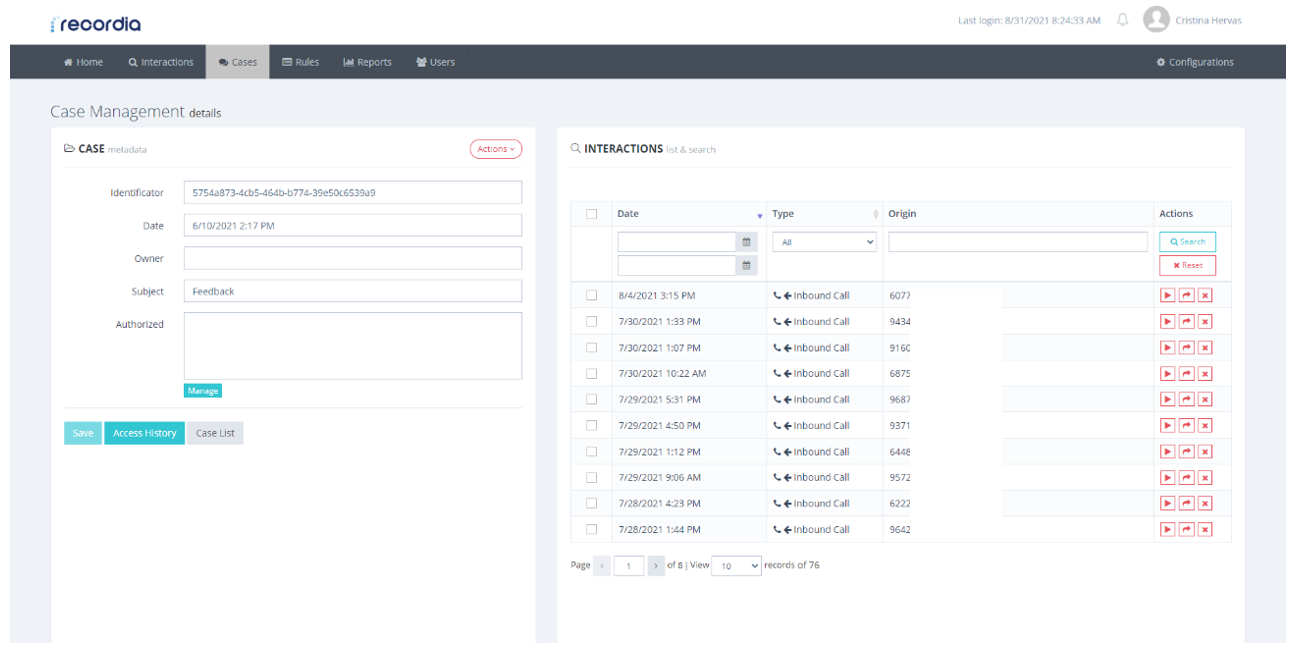Play the 7/29/2021 1:12 PM interaction
Screen dimensions: 1298x653
coord(1167,452)
